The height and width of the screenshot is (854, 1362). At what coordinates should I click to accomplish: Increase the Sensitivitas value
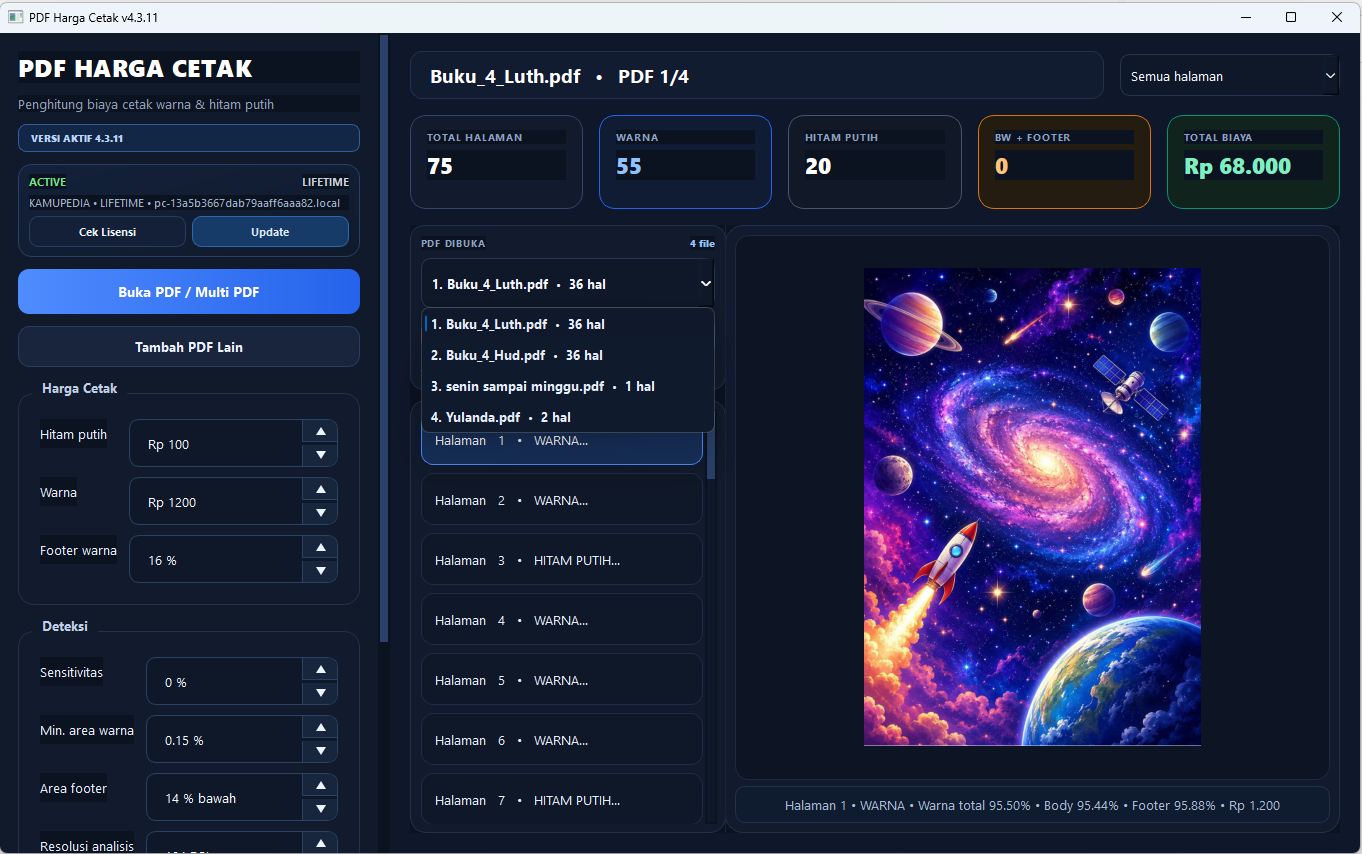point(320,670)
